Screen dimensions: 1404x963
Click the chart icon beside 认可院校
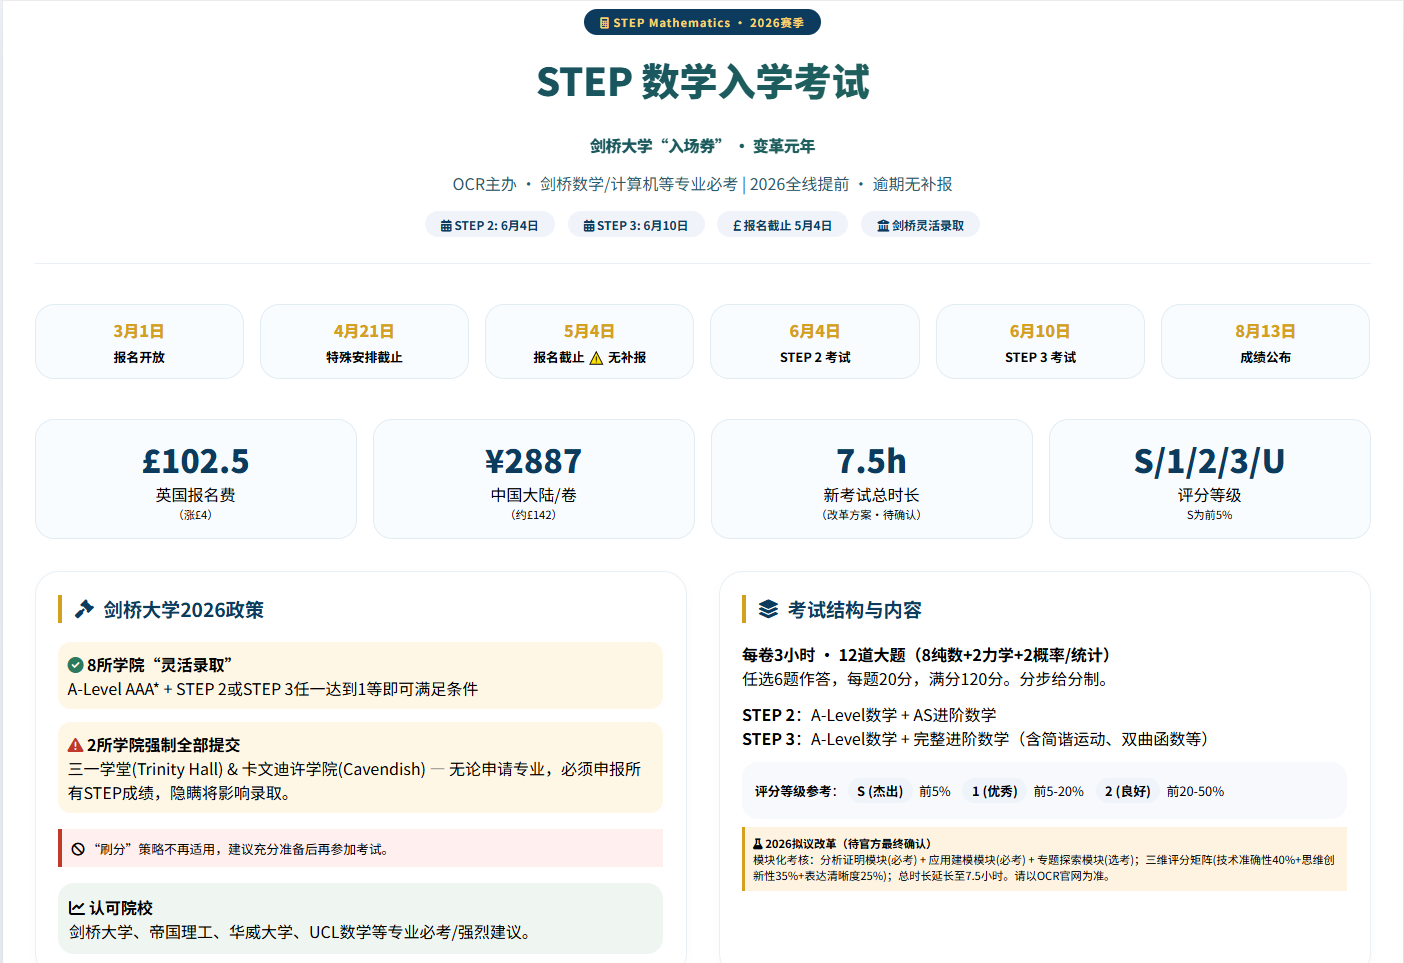76,908
